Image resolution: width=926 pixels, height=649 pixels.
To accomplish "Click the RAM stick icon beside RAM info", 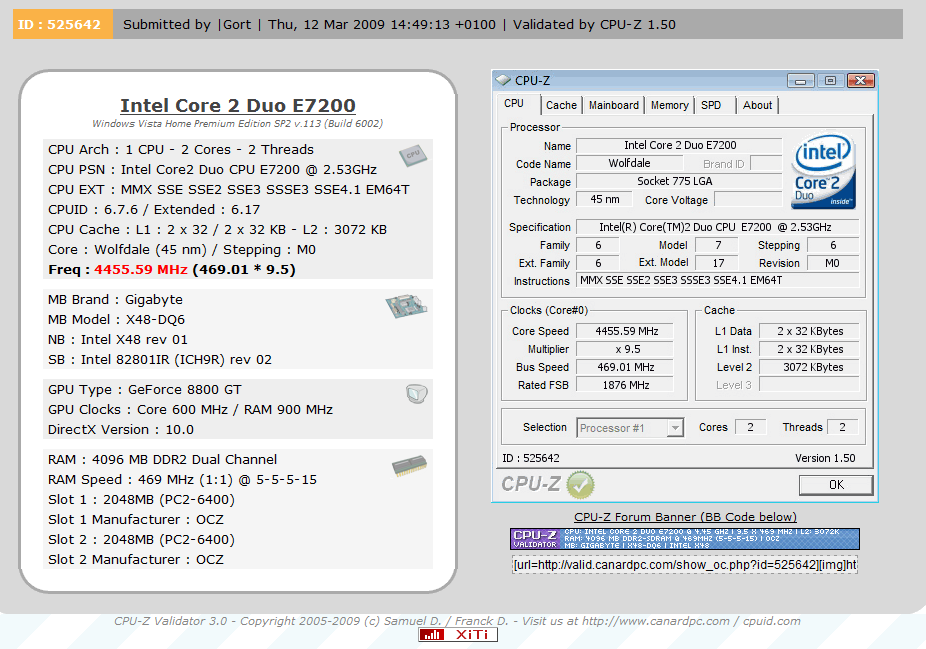I will pyautogui.click(x=409, y=466).
